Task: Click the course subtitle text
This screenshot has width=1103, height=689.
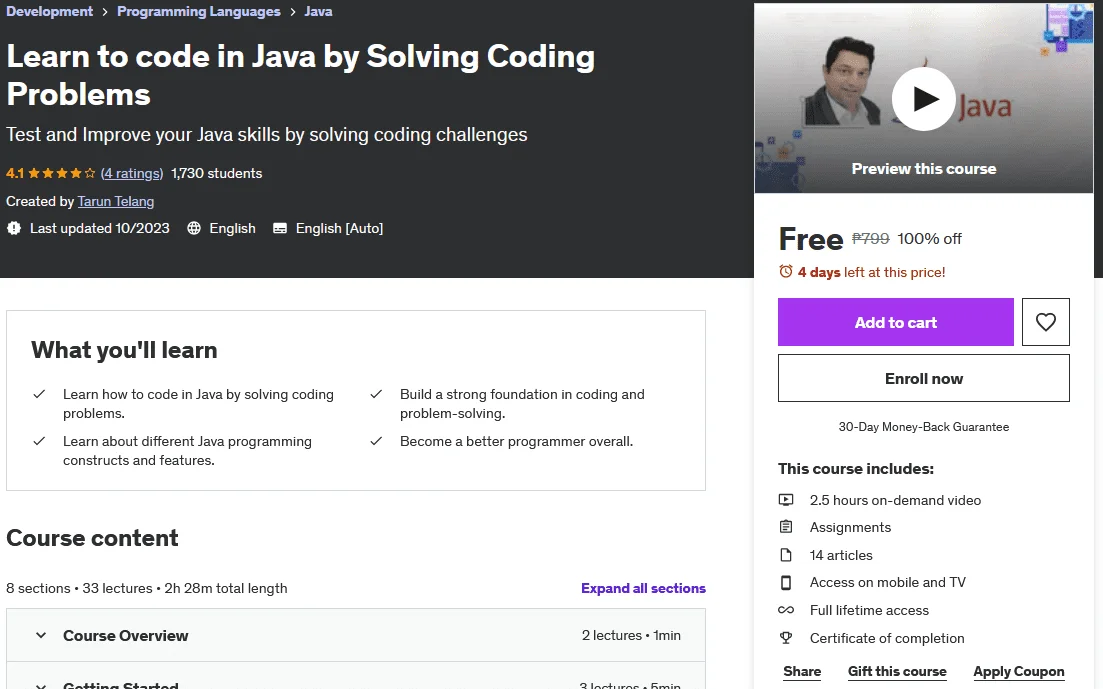Action: coord(267,134)
